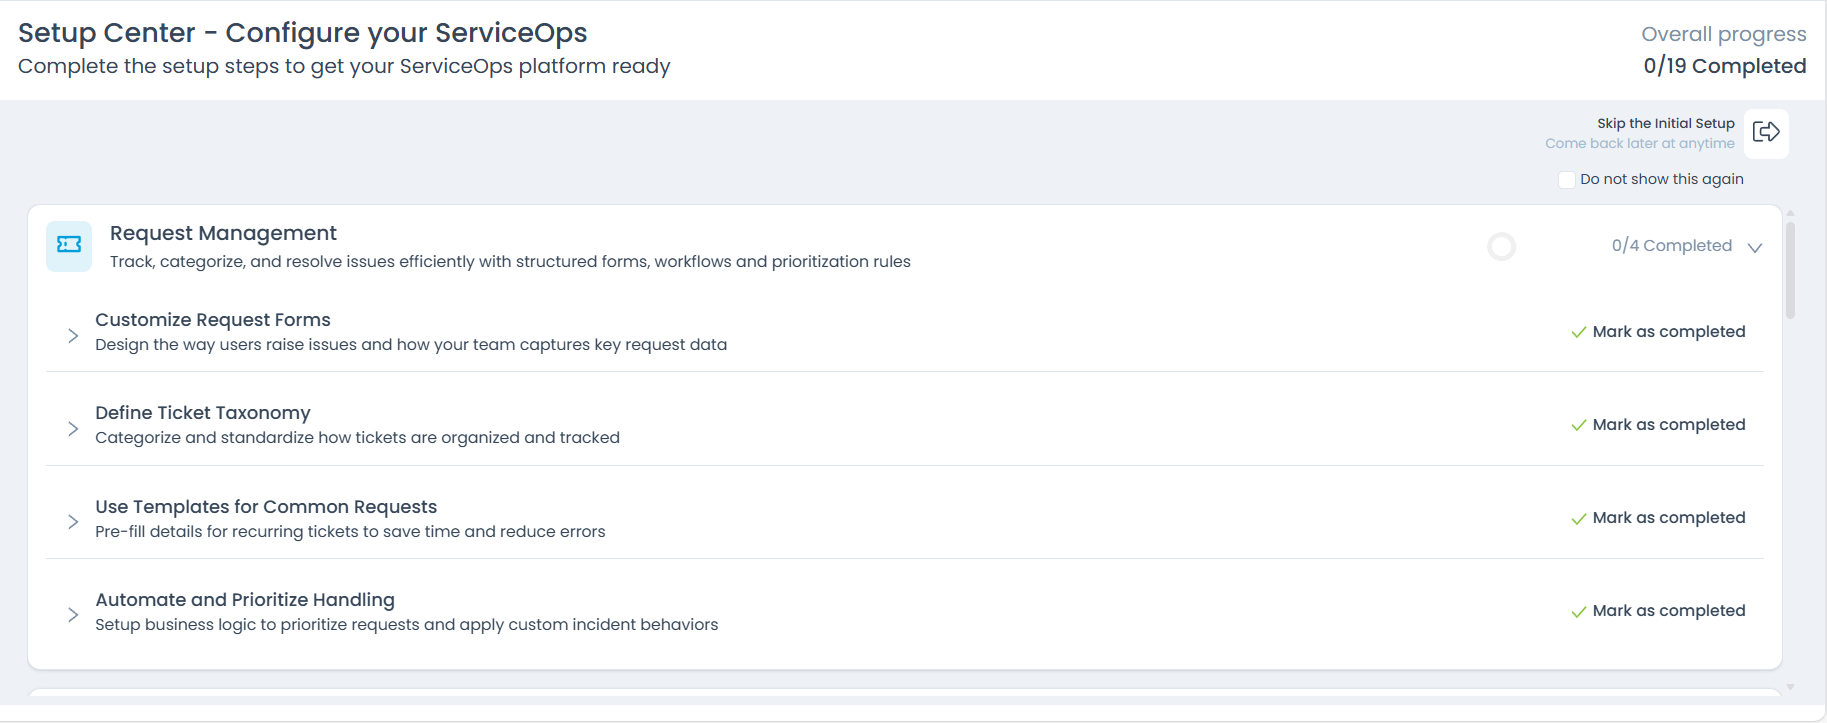Click the Skip the Initial Setup link
The height and width of the screenshot is (723, 1827).
[x=1665, y=123]
